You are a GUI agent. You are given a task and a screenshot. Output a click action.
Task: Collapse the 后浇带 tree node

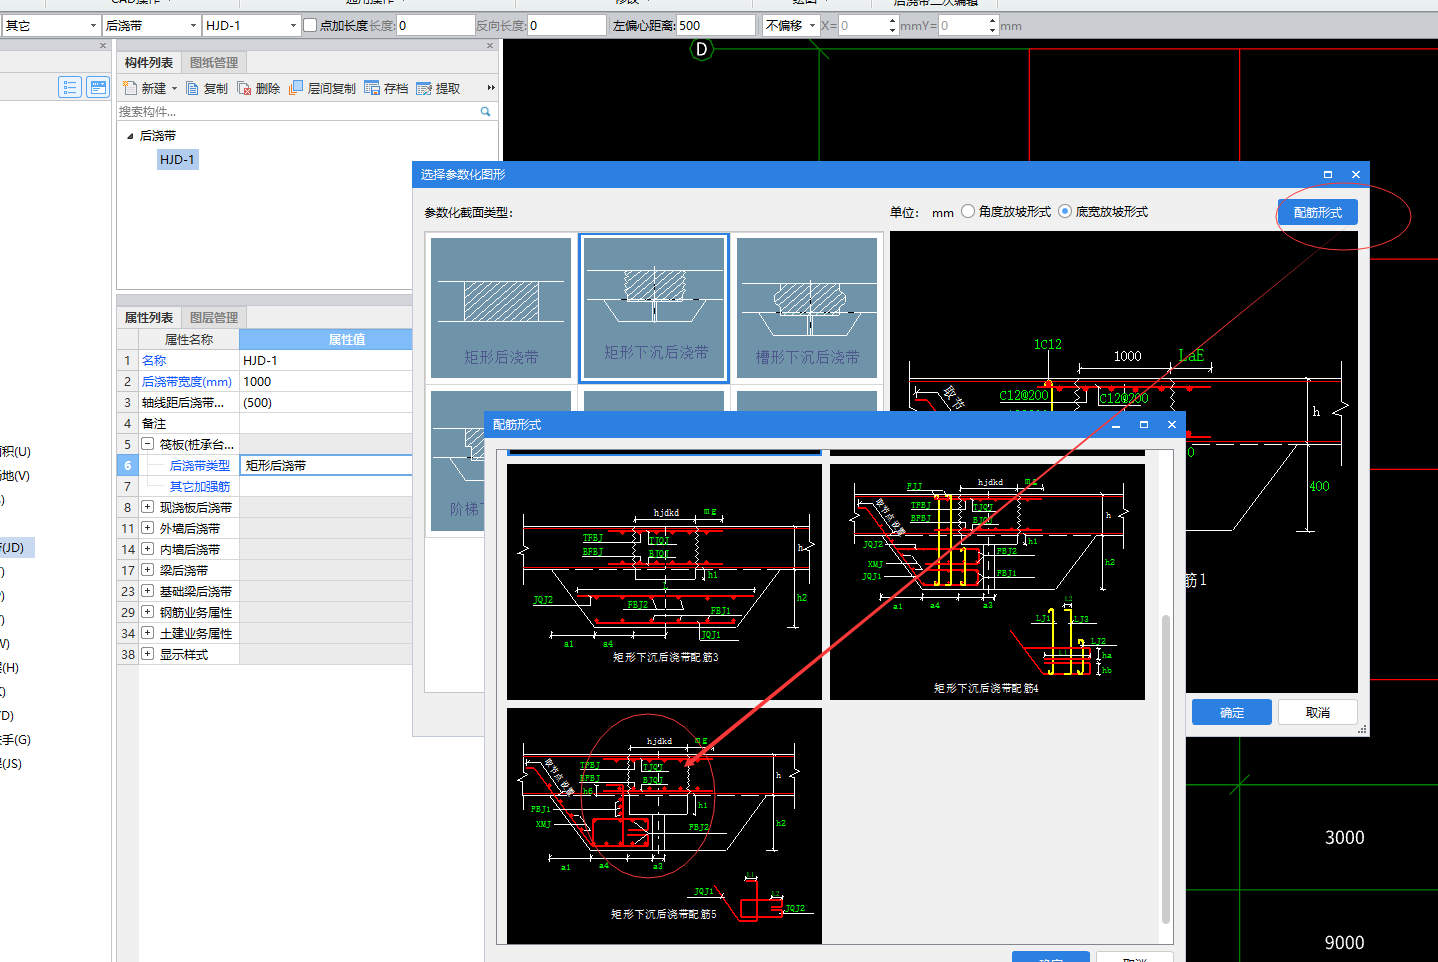coord(130,136)
